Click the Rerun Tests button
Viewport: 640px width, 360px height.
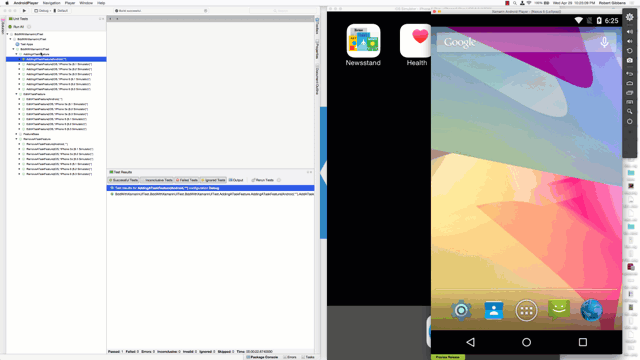(x=262, y=180)
